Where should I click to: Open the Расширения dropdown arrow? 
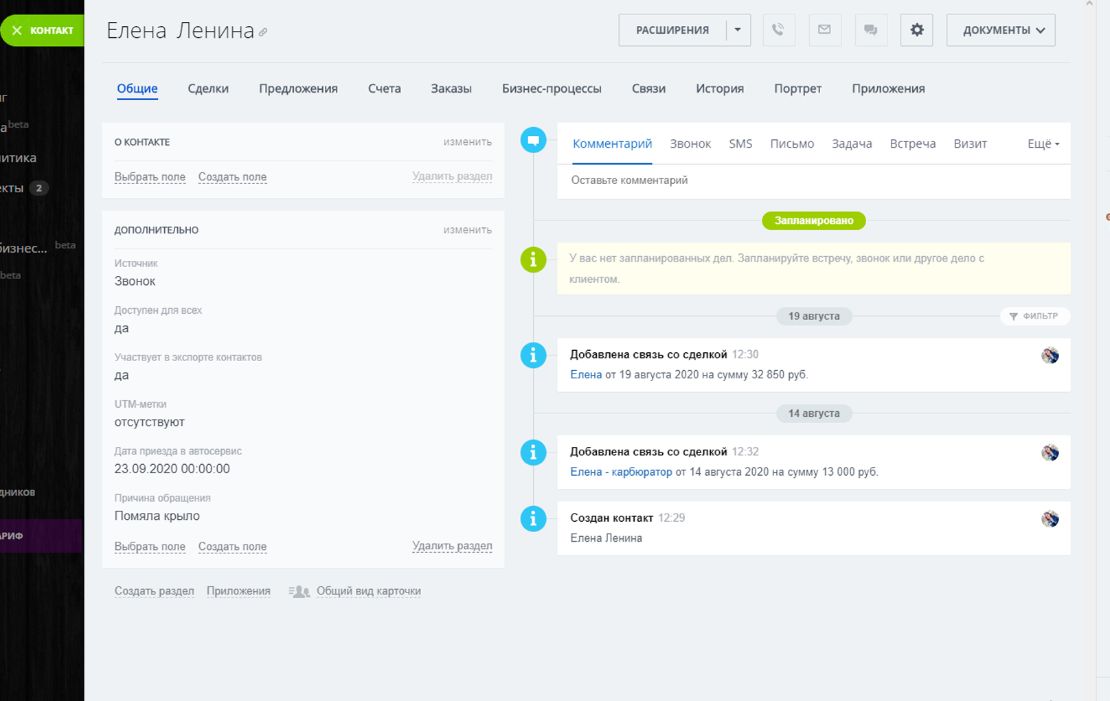737,30
